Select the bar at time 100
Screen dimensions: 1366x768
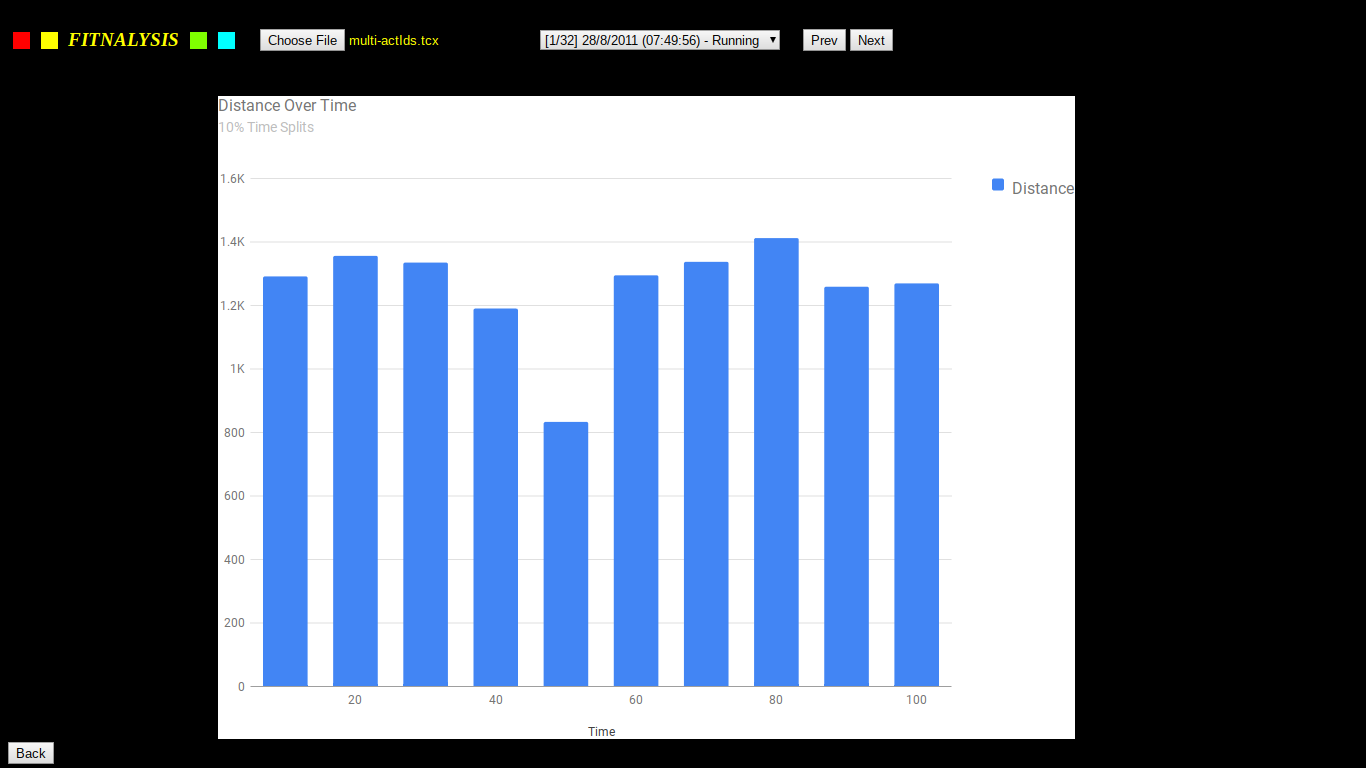click(917, 485)
